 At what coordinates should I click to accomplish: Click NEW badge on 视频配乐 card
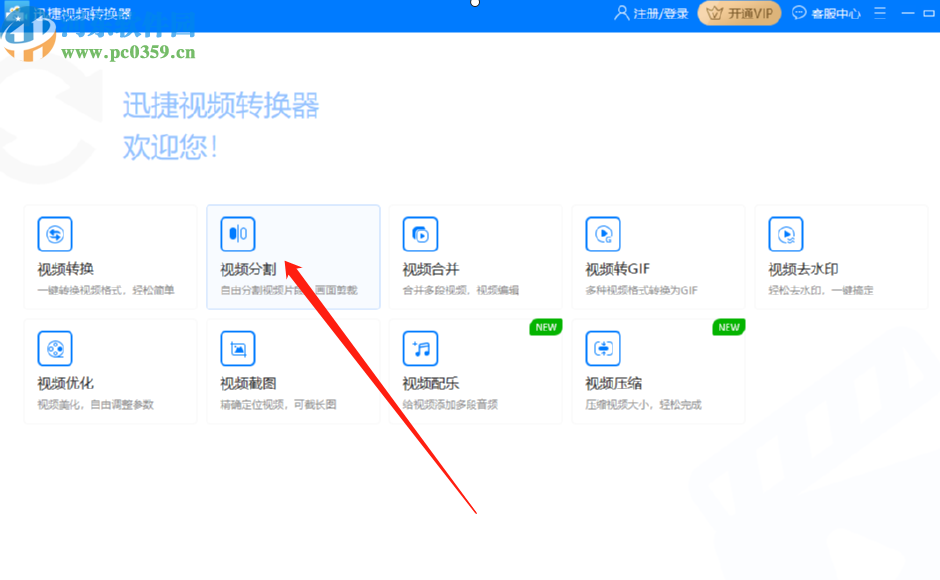point(546,327)
